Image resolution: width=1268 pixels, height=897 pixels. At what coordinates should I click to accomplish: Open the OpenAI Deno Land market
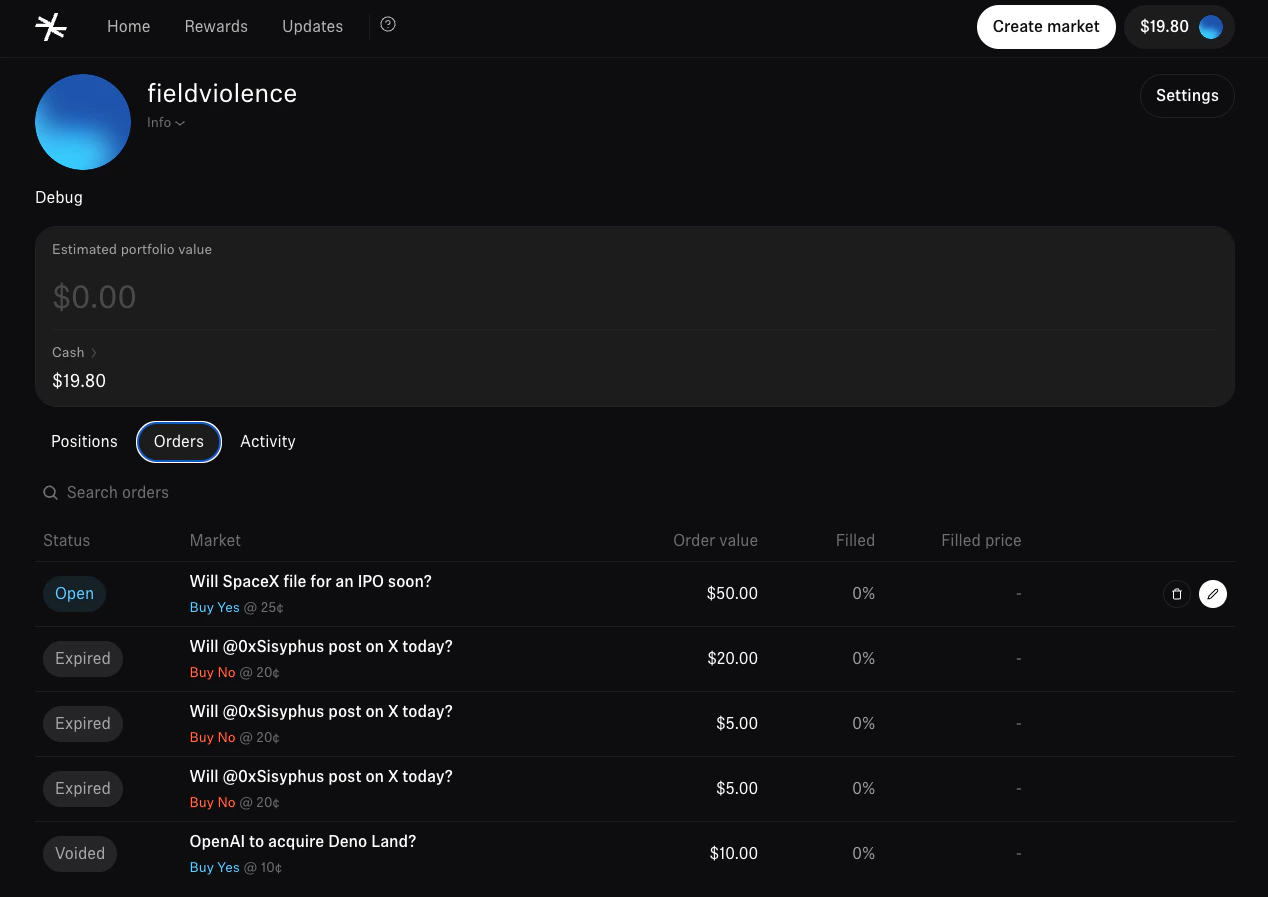coord(302,842)
